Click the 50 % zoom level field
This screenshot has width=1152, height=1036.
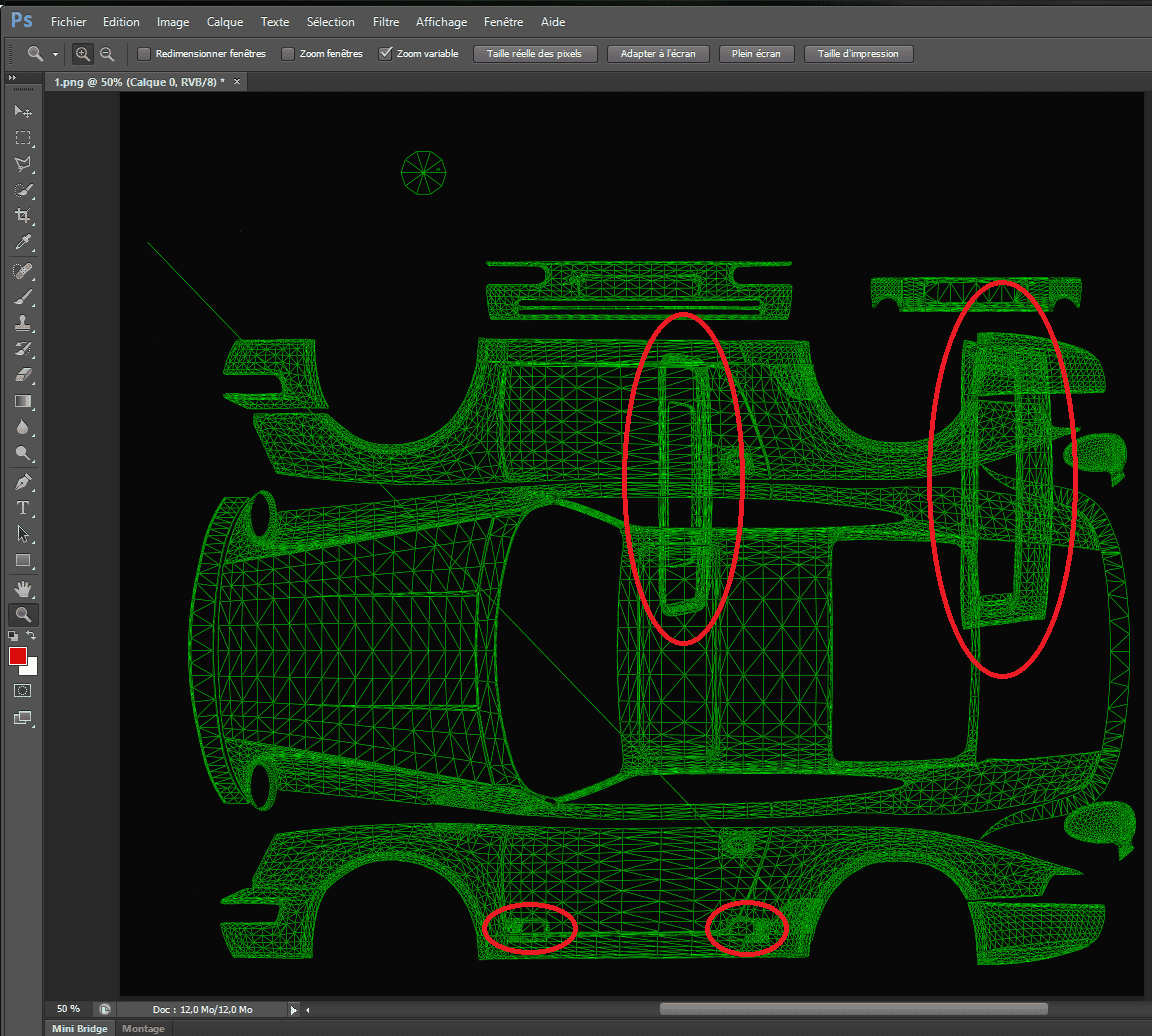(68, 1010)
